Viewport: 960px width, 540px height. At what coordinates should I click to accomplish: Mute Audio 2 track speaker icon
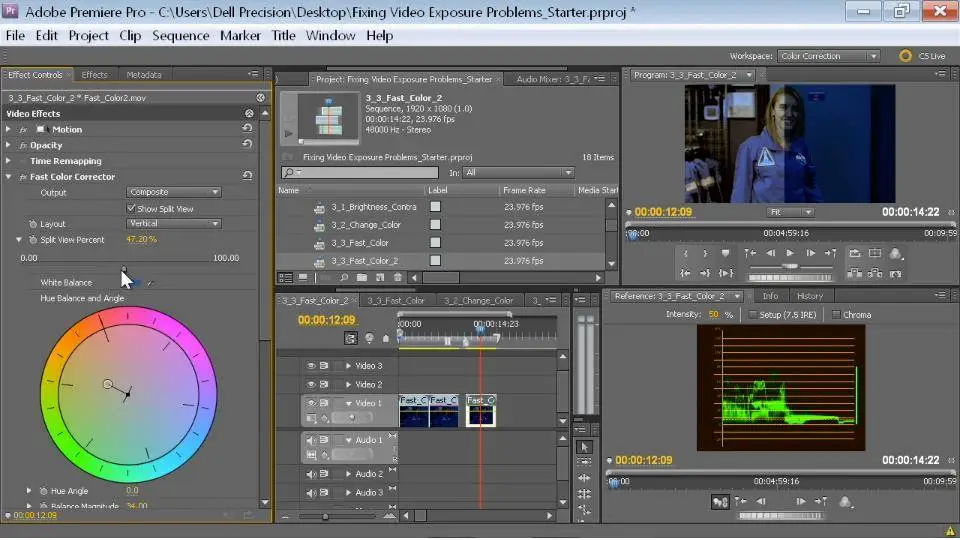coord(311,474)
